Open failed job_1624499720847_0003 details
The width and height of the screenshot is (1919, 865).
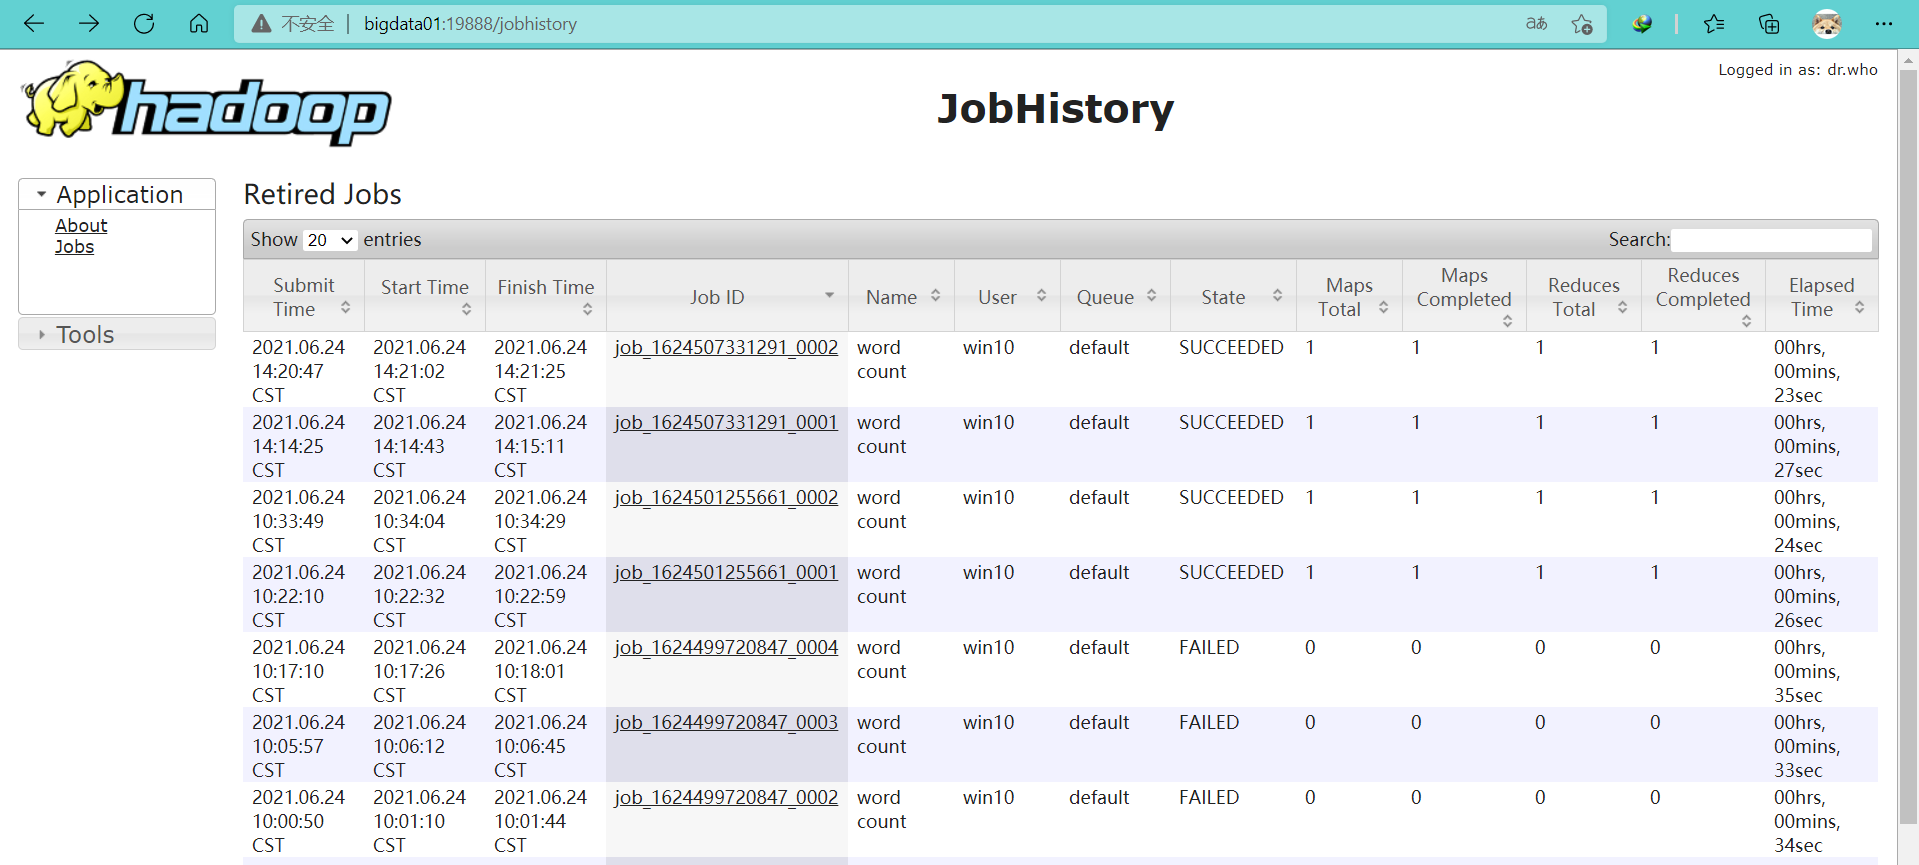point(726,722)
